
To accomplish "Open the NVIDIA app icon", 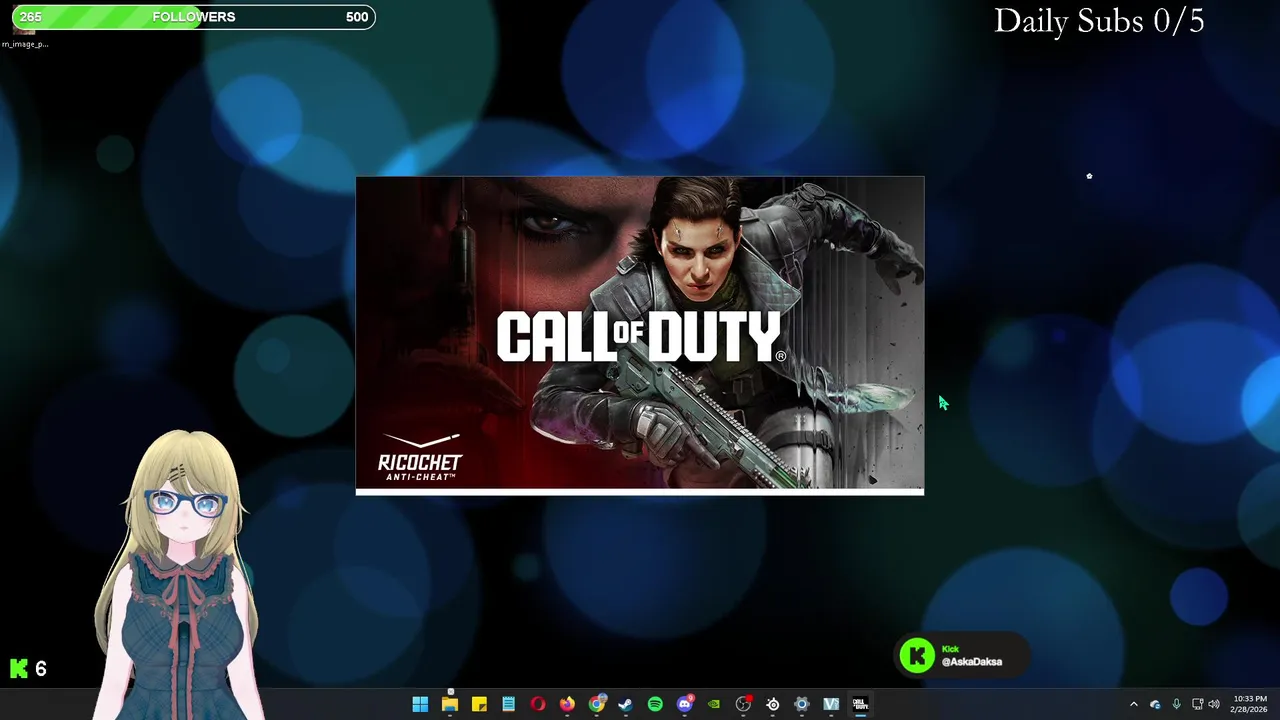I will pyautogui.click(x=714, y=704).
